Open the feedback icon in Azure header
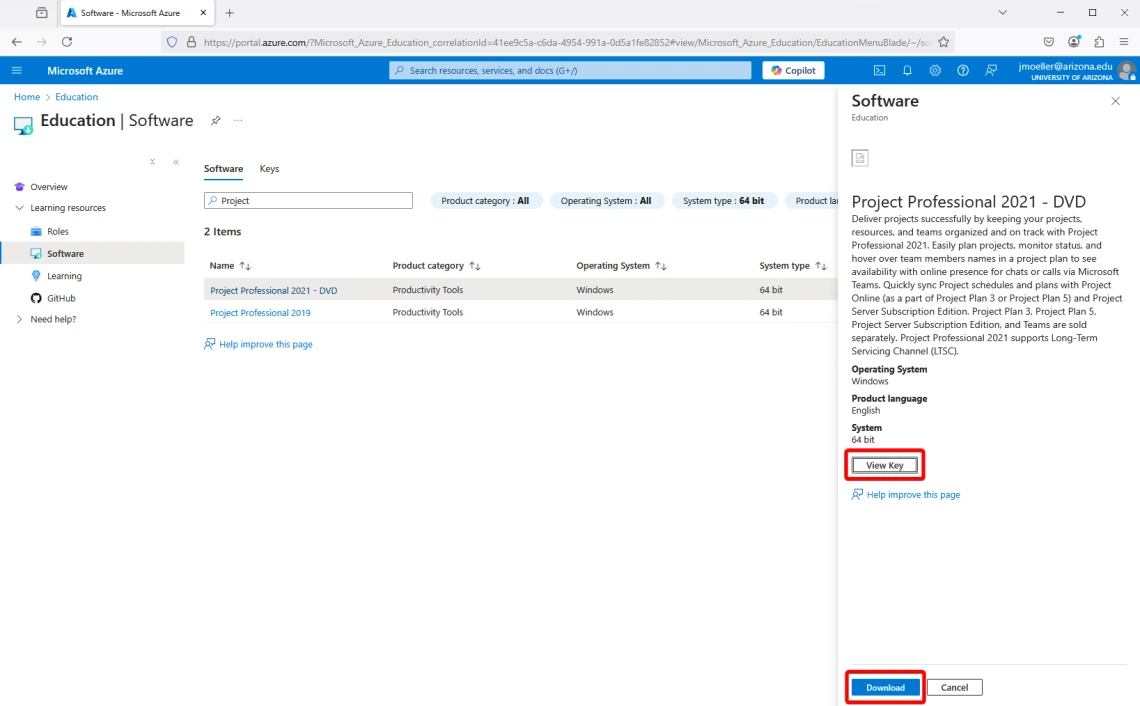 click(991, 71)
